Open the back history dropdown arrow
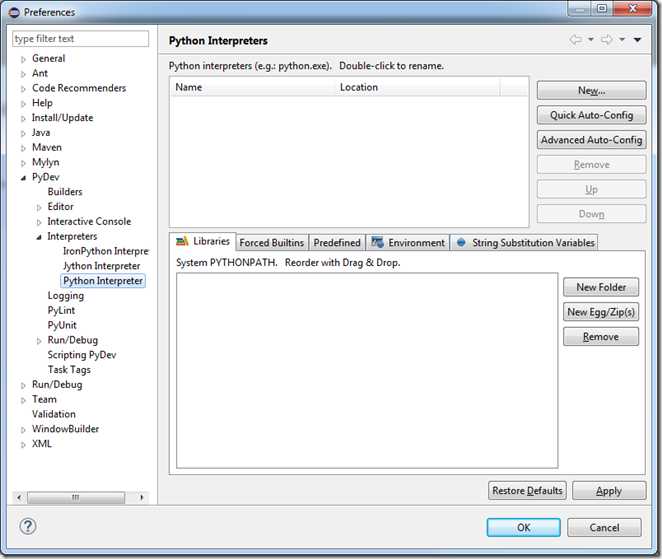Viewport: 662px width, 559px height. point(591,40)
